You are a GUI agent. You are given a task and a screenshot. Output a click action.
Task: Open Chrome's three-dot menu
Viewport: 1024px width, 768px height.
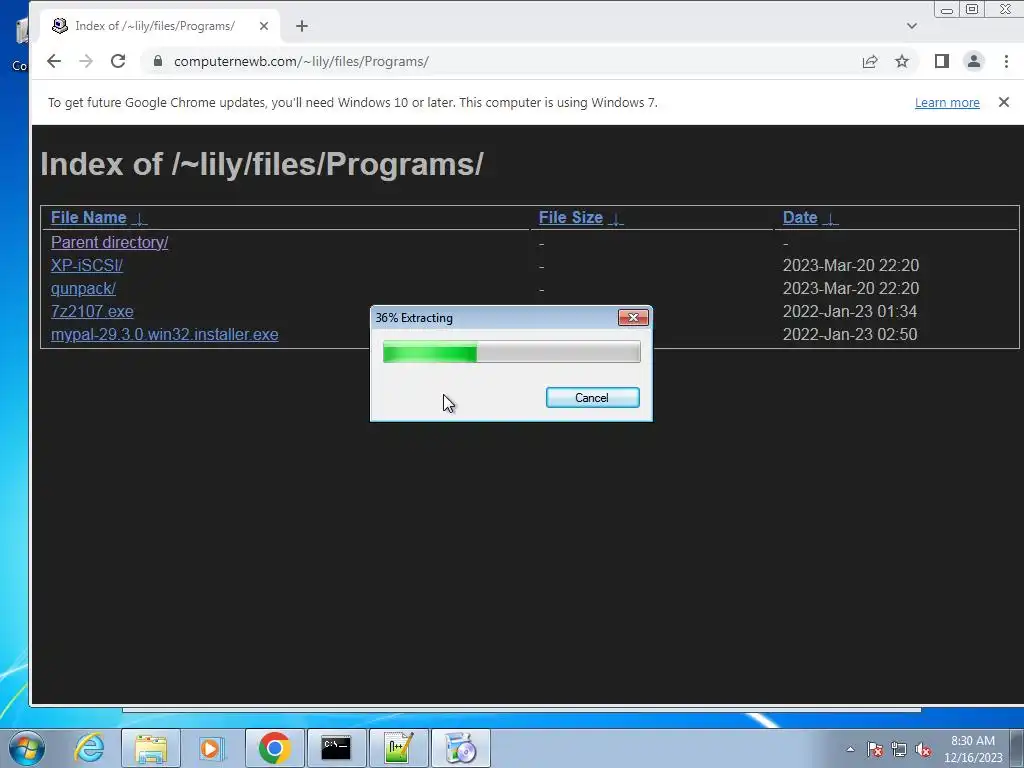point(1006,61)
